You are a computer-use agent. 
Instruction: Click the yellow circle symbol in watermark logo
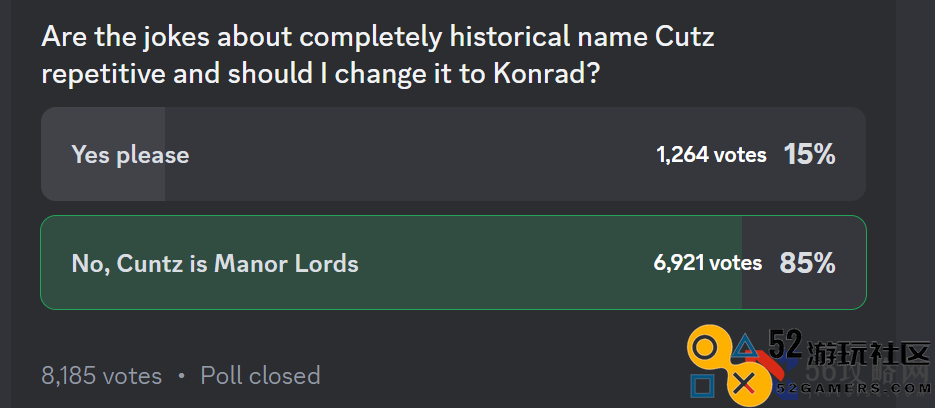(x=705, y=350)
